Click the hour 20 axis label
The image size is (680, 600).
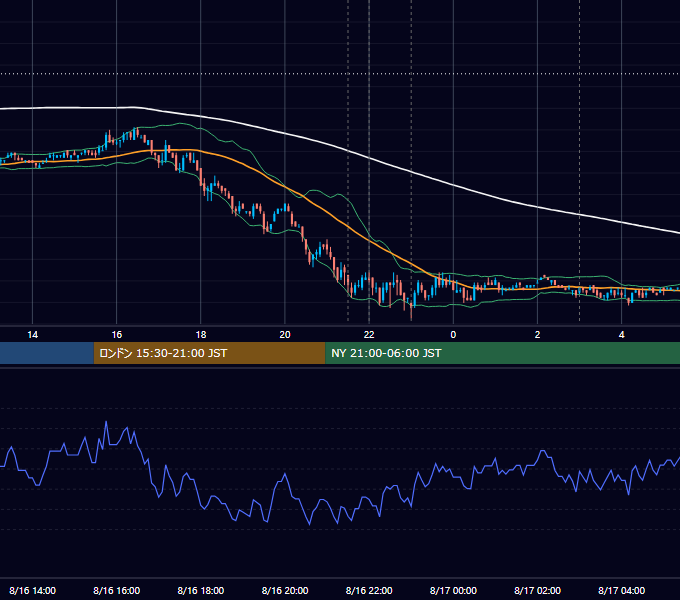click(x=285, y=335)
